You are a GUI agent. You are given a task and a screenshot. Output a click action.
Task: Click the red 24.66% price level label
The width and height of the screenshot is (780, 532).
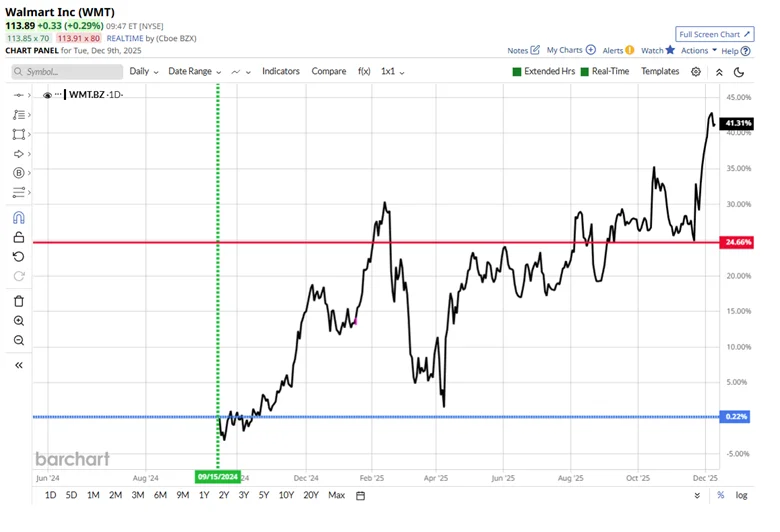(737, 242)
